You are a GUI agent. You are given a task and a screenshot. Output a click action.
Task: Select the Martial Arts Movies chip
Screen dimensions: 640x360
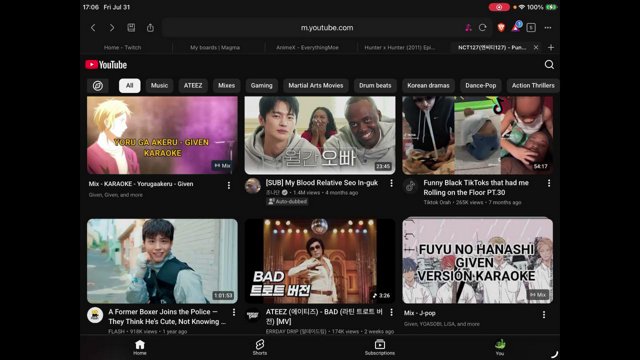click(x=316, y=86)
